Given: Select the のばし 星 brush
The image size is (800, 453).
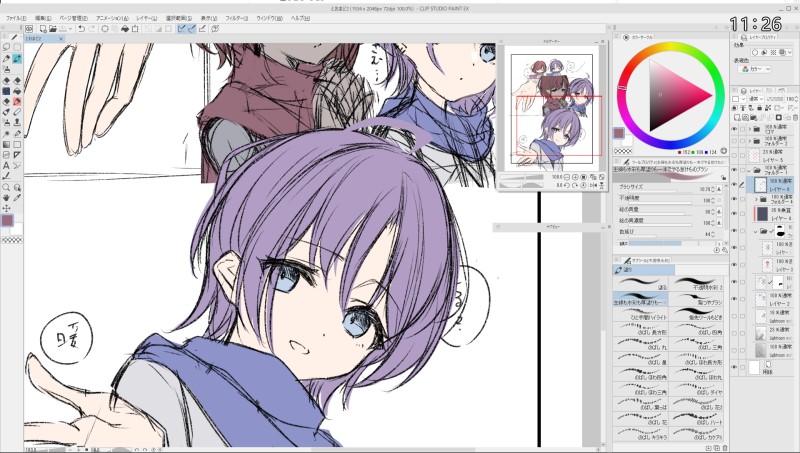Looking at the screenshot, I should tap(641, 358).
